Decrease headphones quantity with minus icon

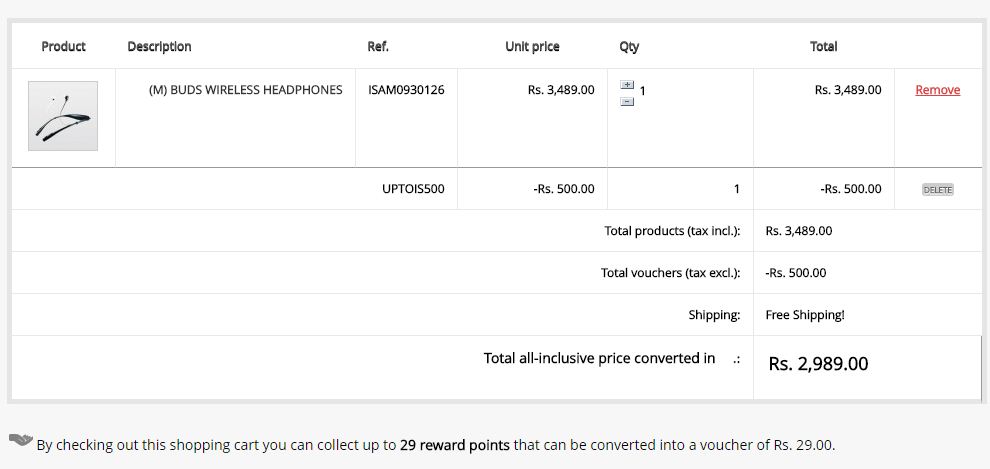pos(627,101)
